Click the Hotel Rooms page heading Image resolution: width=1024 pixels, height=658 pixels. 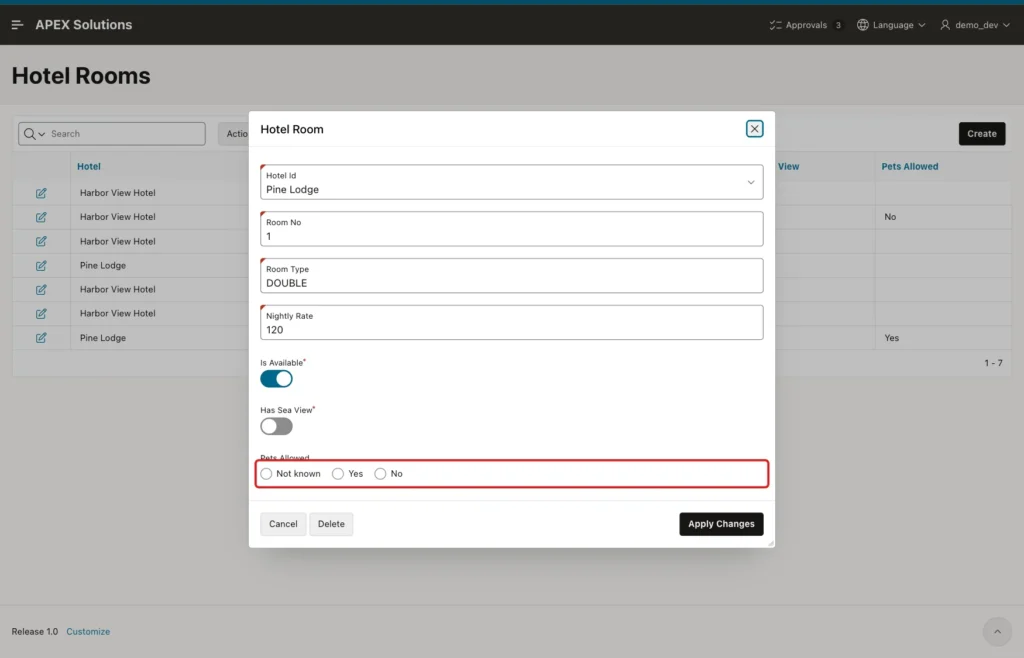pos(81,76)
